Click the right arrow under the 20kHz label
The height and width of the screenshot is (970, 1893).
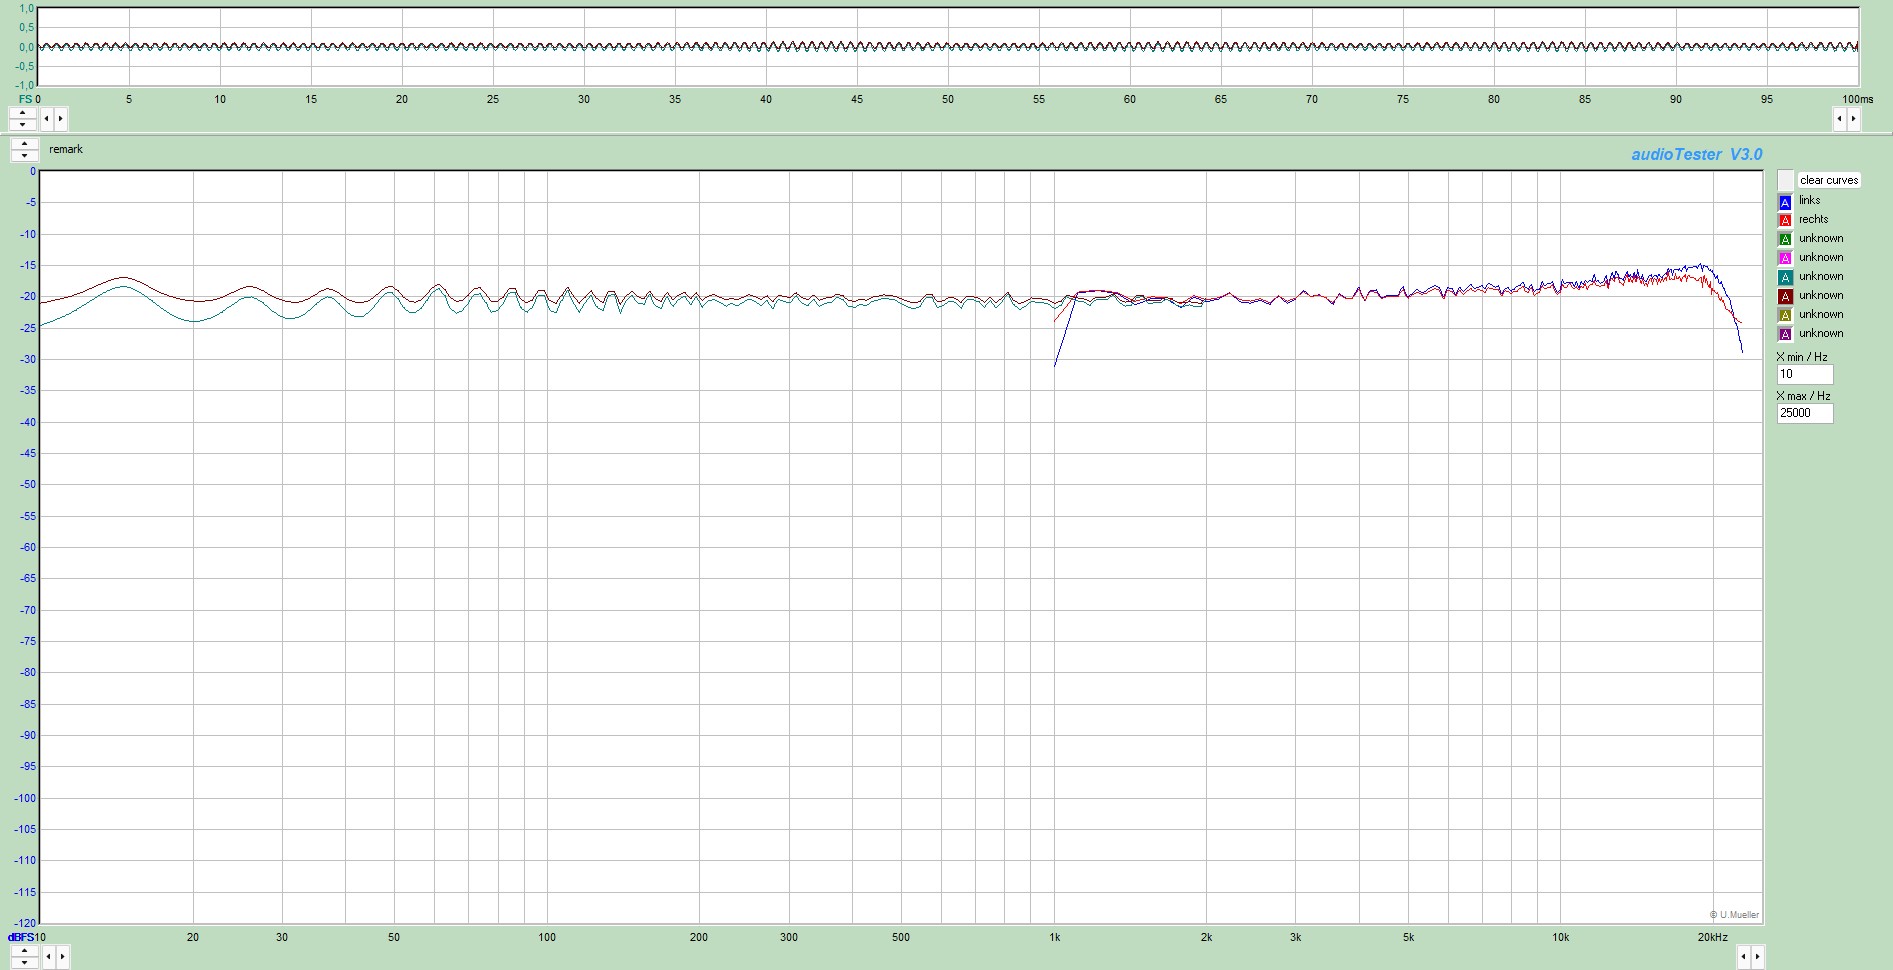pos(1758,957)
